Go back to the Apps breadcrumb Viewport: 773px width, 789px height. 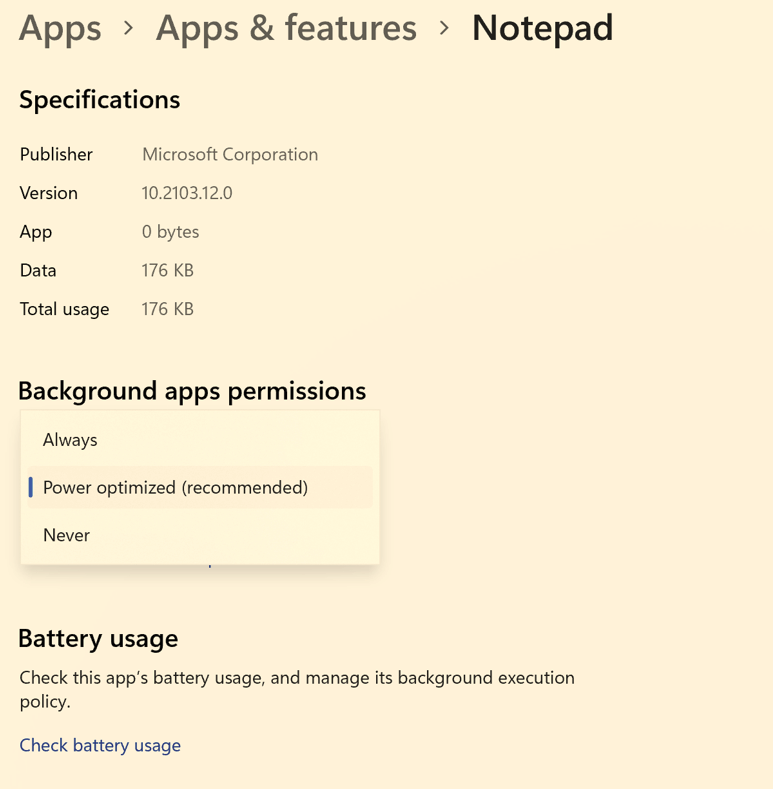(x=60, y=28)
